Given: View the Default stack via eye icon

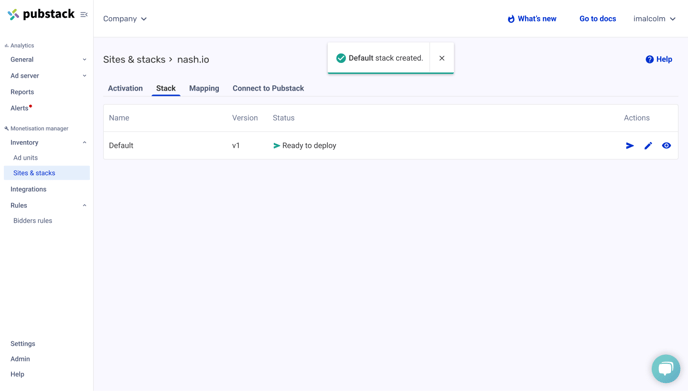Looking at the screenshot, I should click(666, 145).
